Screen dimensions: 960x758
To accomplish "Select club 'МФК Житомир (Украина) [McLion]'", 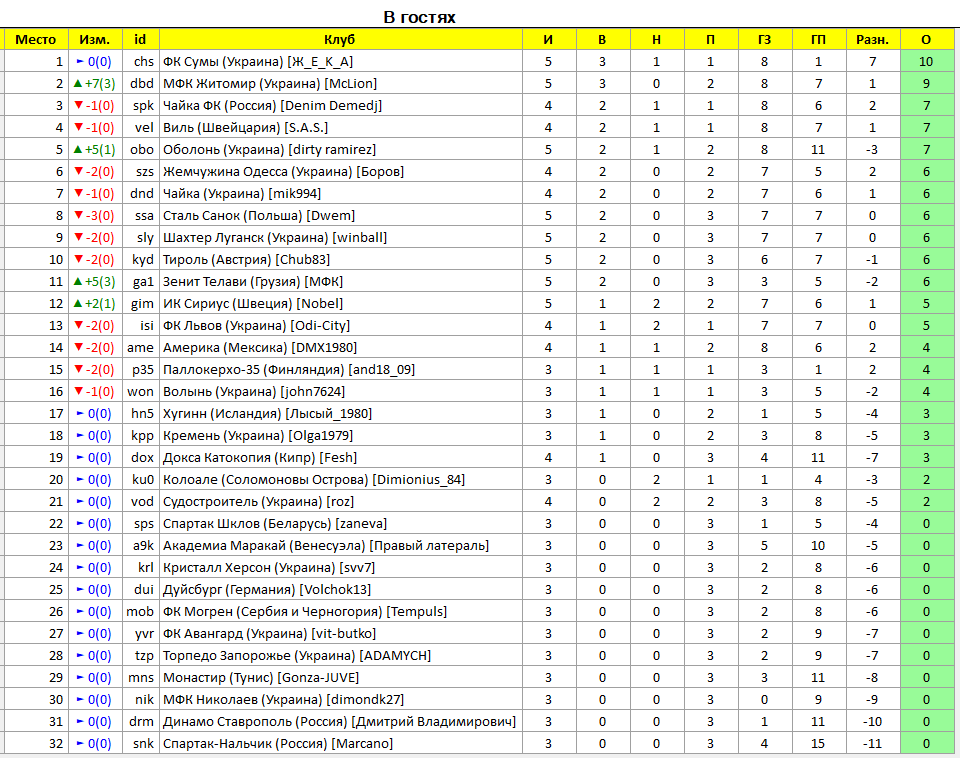I will coord(270,84).
